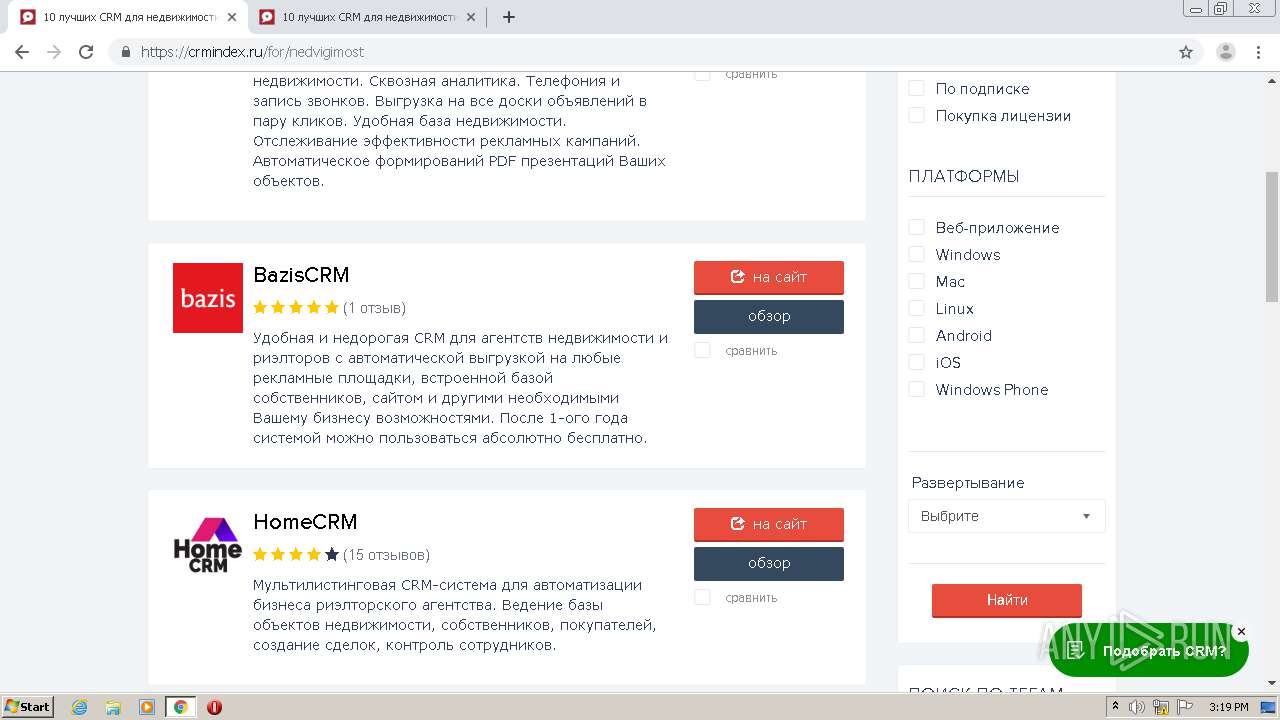The height and width of the screenshot is (720, 1280).
Task: Click the Home CRM logo thumbnail
Action: pos(208,545)
